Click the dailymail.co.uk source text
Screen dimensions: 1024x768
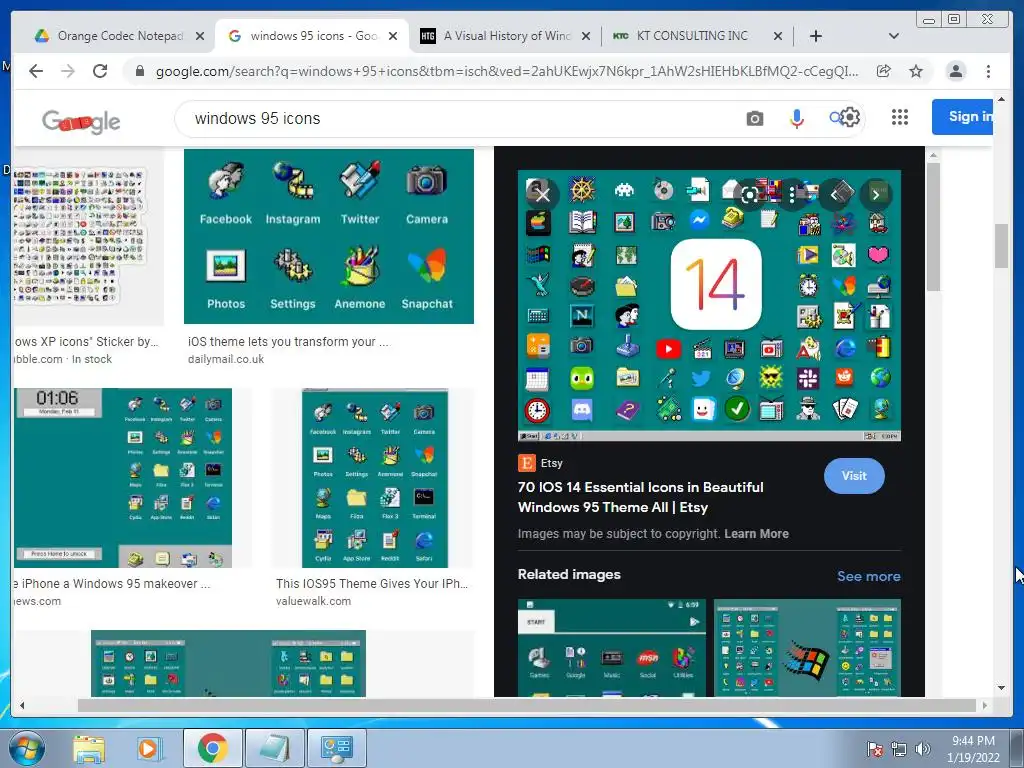pyautogui.click(x=226, y=359)
